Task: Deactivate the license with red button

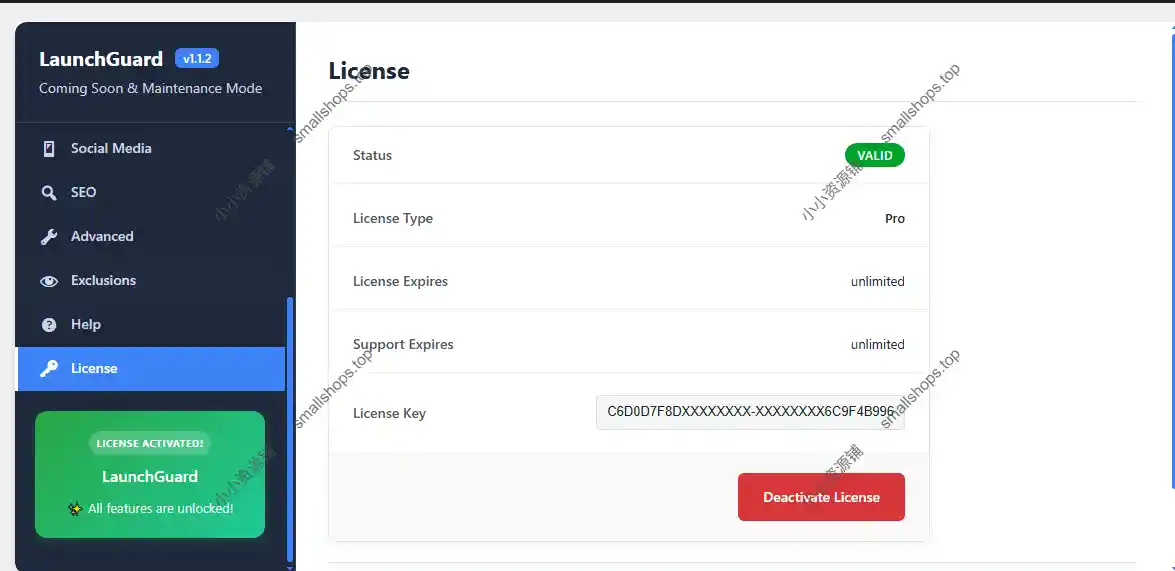Action: (x=821, y=497)
